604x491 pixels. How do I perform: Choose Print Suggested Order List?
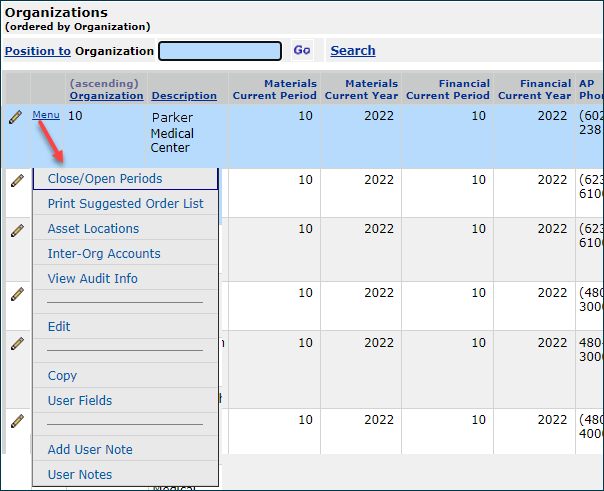pos(125,204)
